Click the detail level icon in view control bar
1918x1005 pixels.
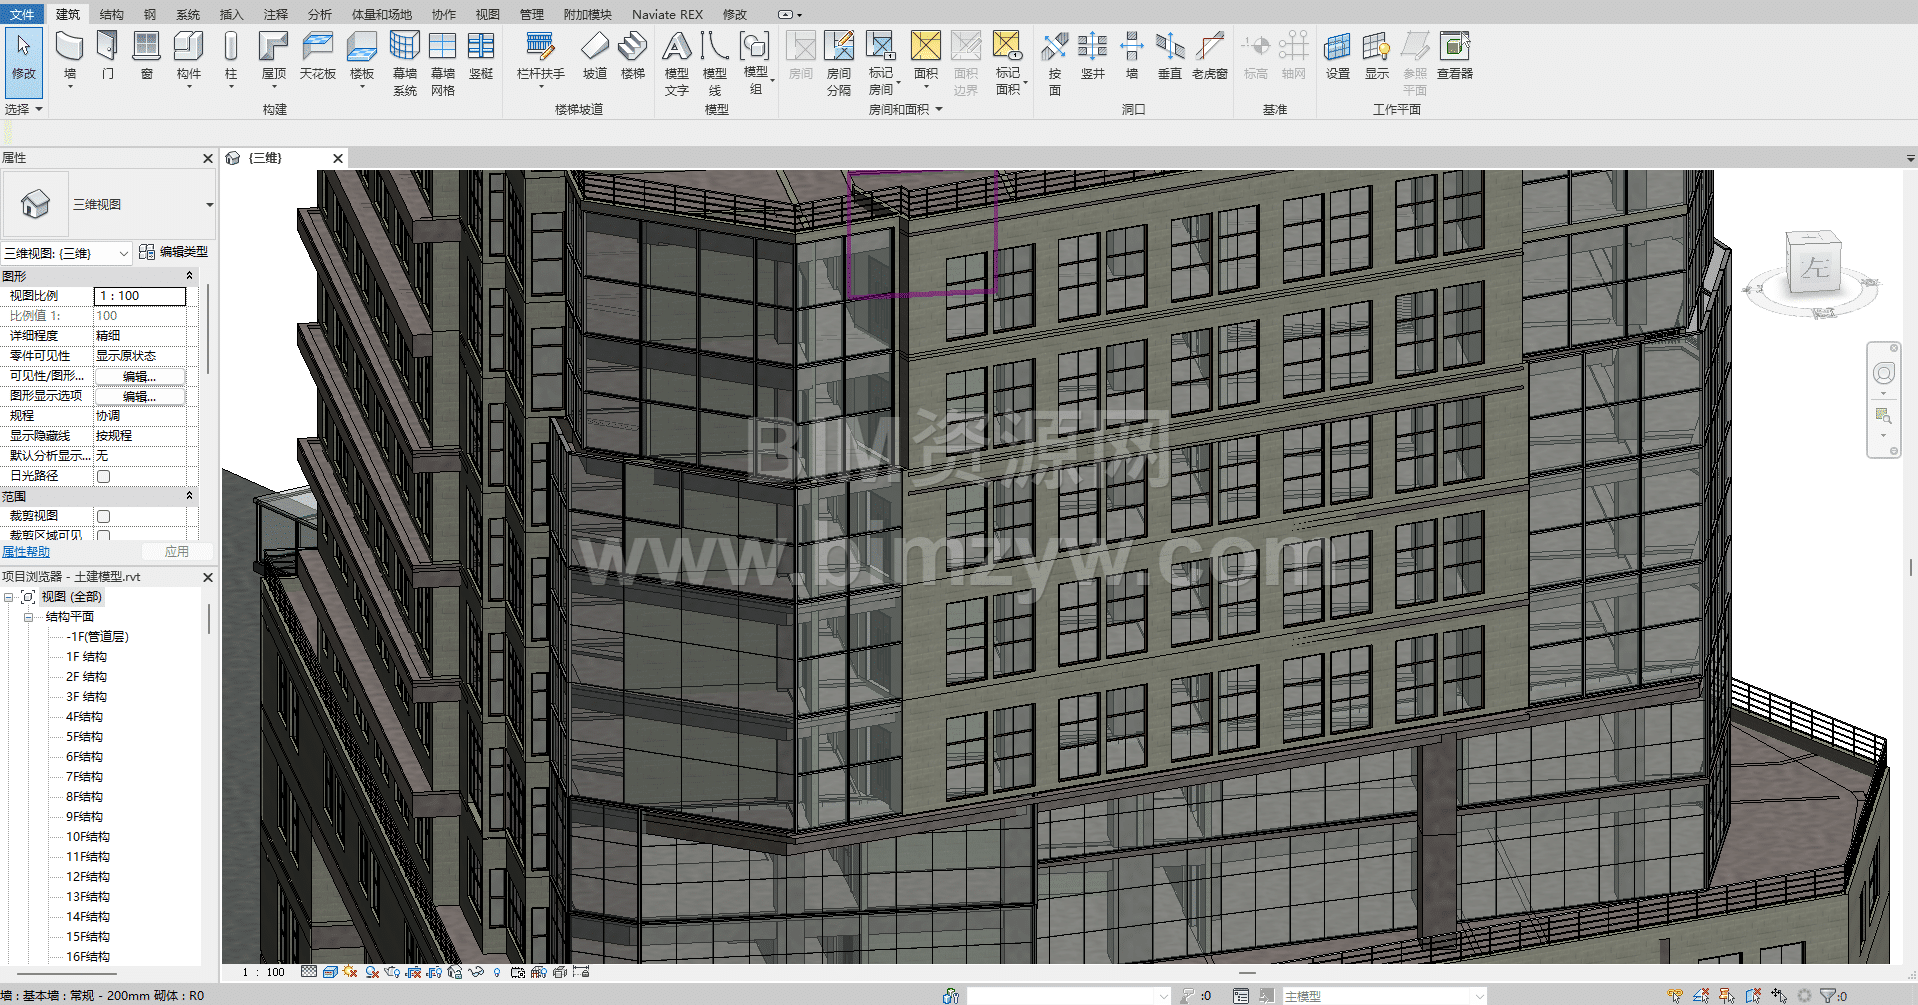click(309, 971)
